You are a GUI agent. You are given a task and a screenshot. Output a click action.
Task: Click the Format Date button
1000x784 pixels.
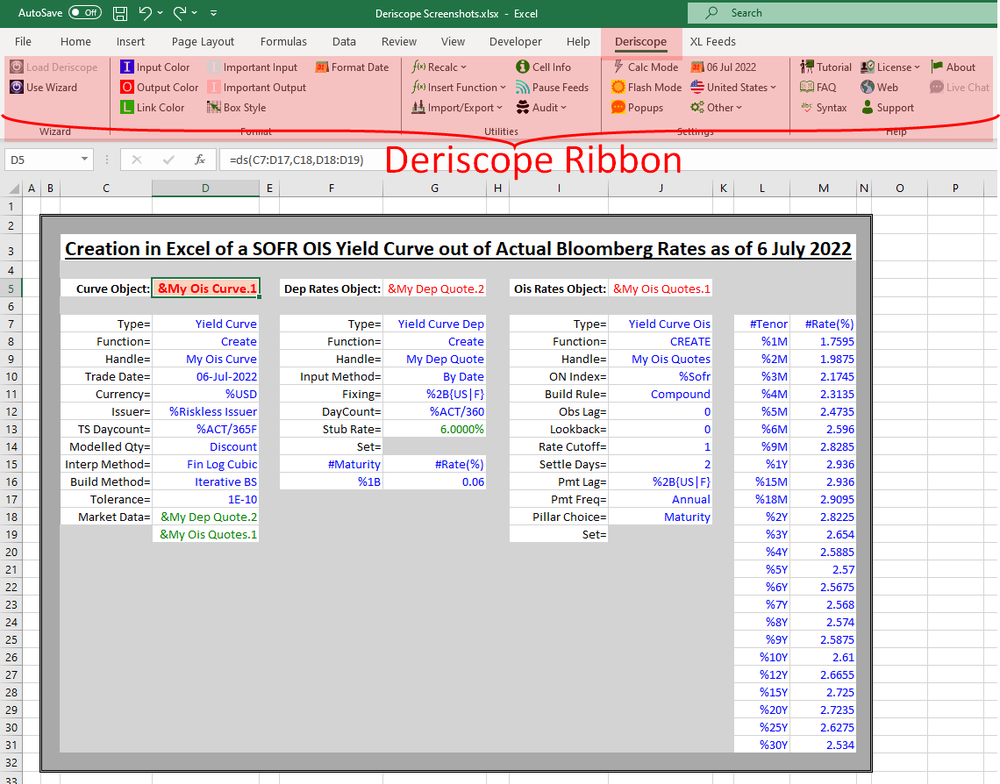point(352,67)
